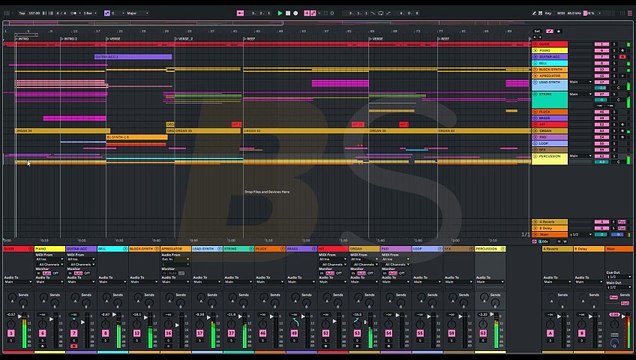
Task: Click DRUMS pan knob in mixer
Action: tap(11, 324)
